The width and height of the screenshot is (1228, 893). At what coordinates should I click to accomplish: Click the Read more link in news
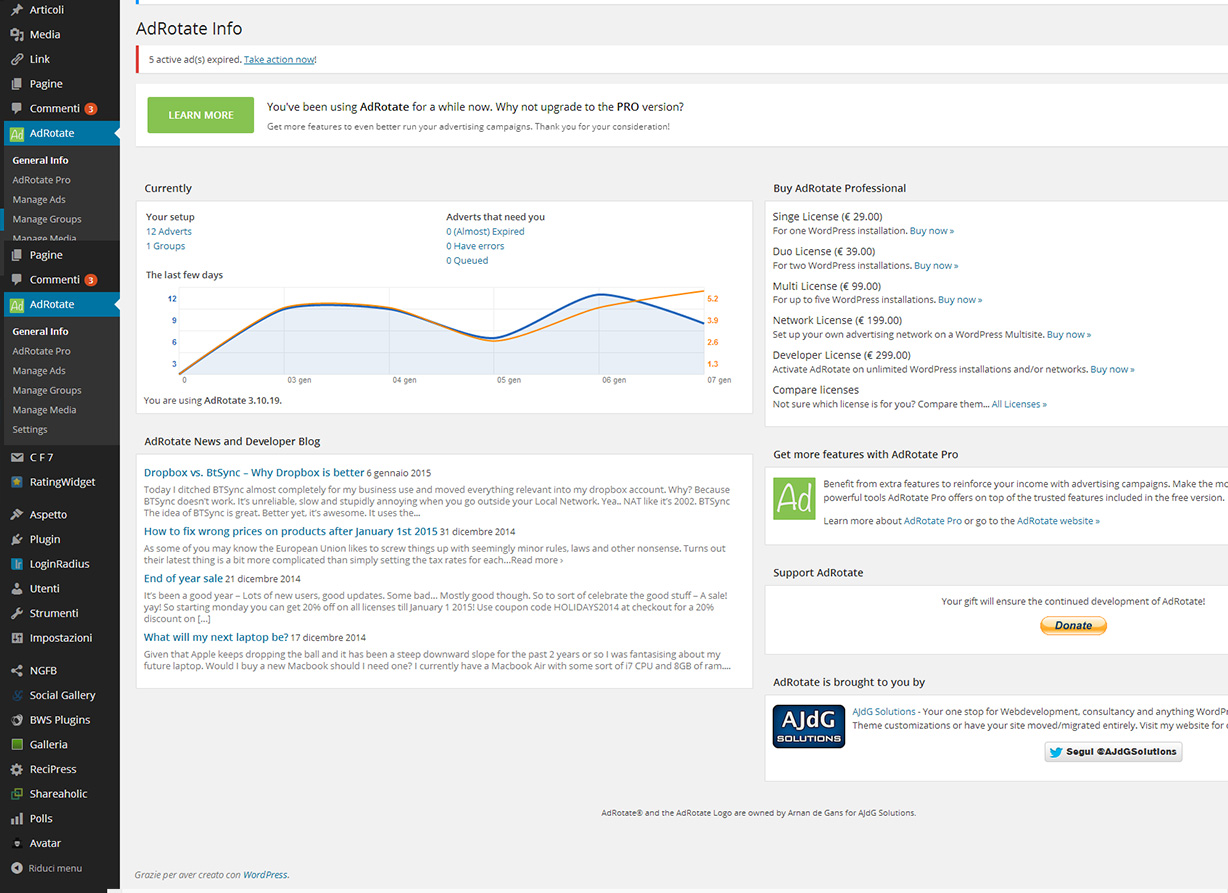[x=537, y=561]
